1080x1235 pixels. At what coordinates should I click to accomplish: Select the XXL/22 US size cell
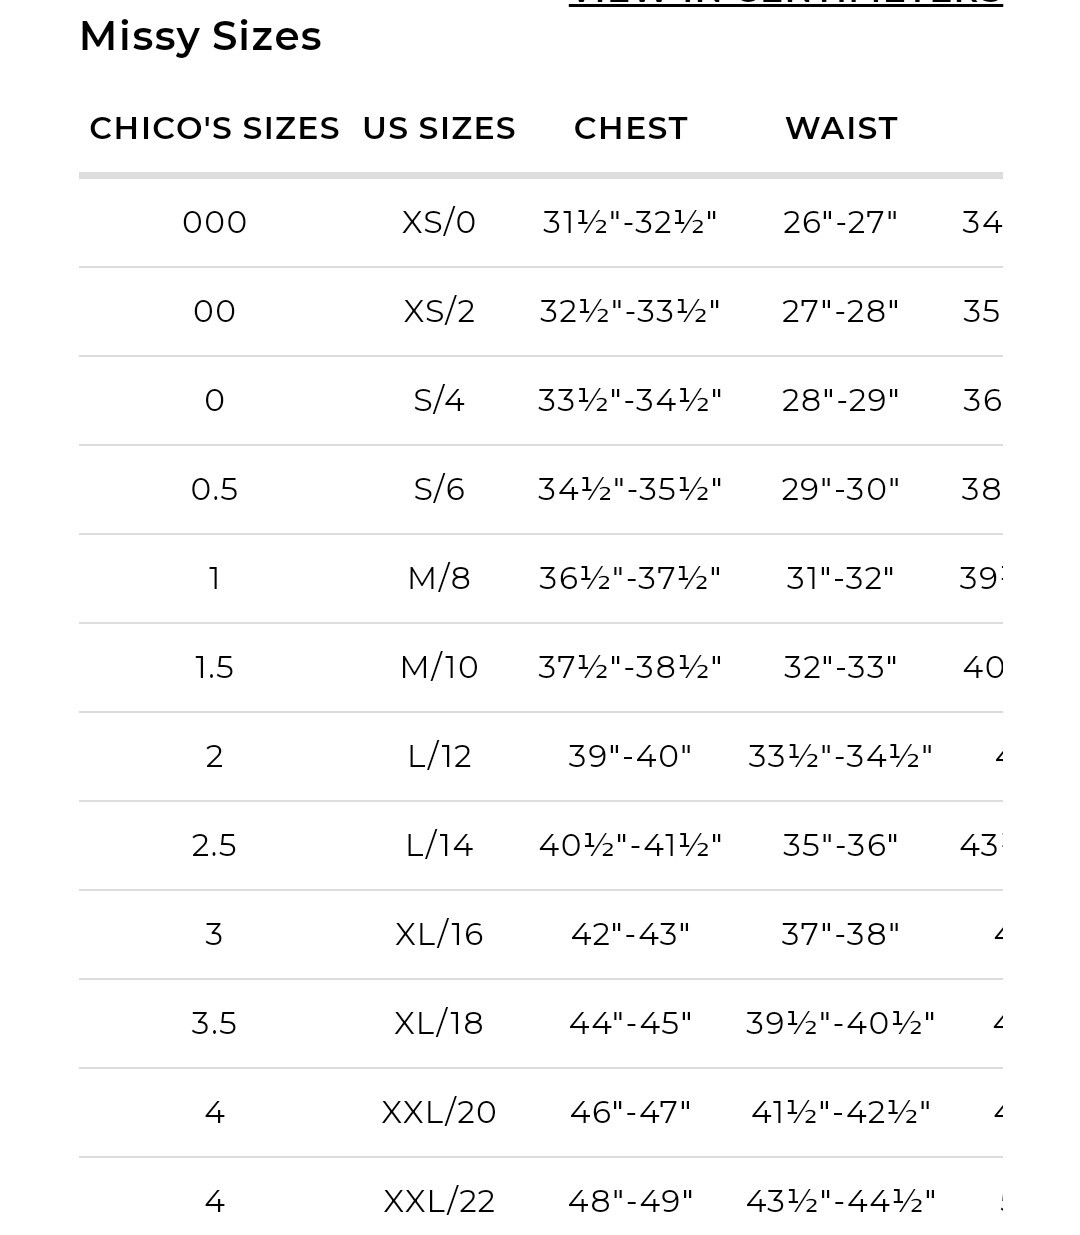tap(439, 1201)
